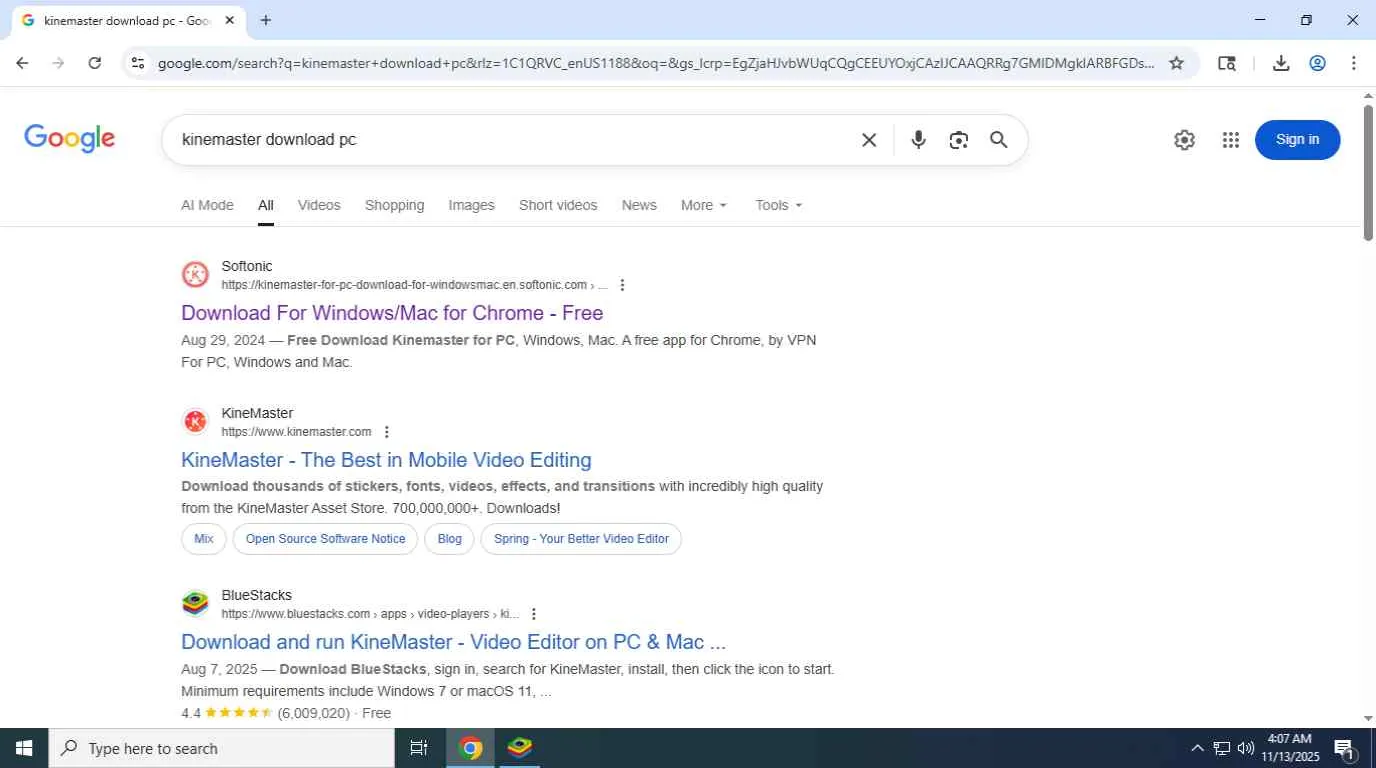Click the Google logo

pos(69,138)
